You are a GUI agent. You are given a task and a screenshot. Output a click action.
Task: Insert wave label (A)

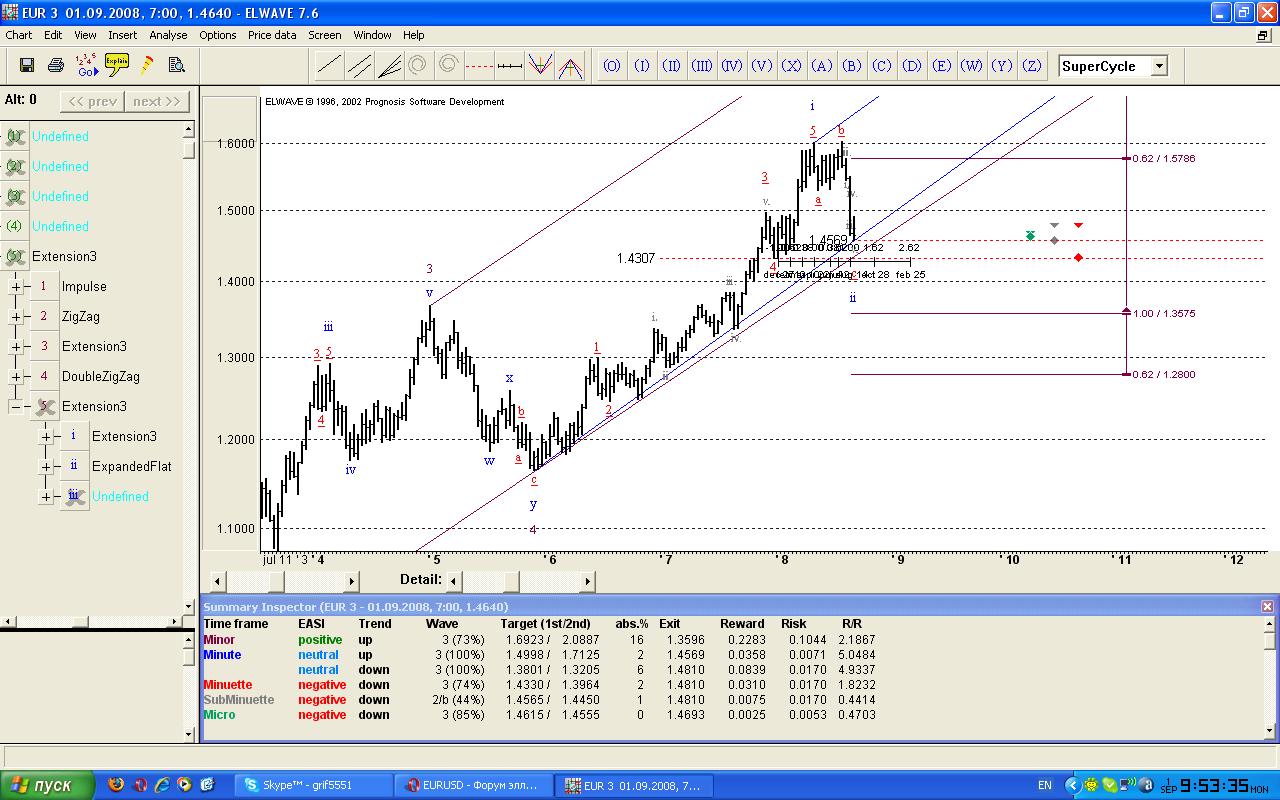(x=822, y=66)
